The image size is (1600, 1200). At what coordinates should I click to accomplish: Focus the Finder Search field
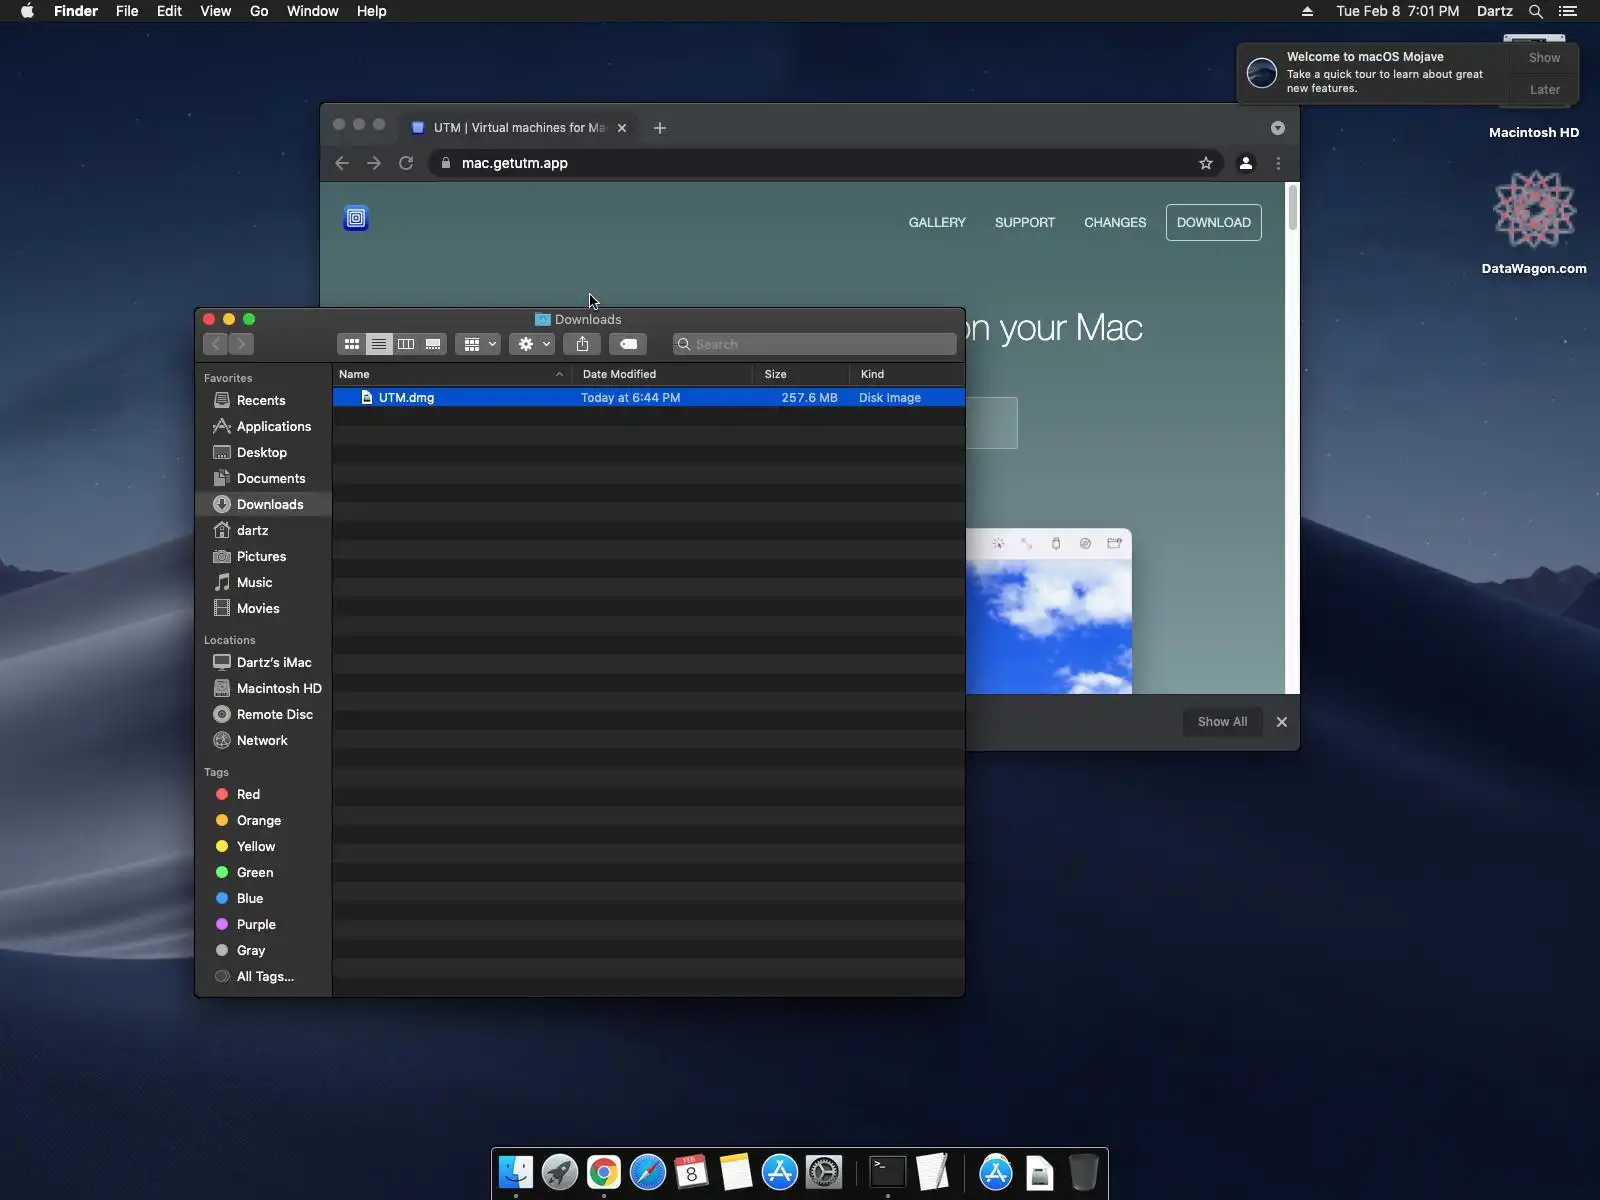815,344
